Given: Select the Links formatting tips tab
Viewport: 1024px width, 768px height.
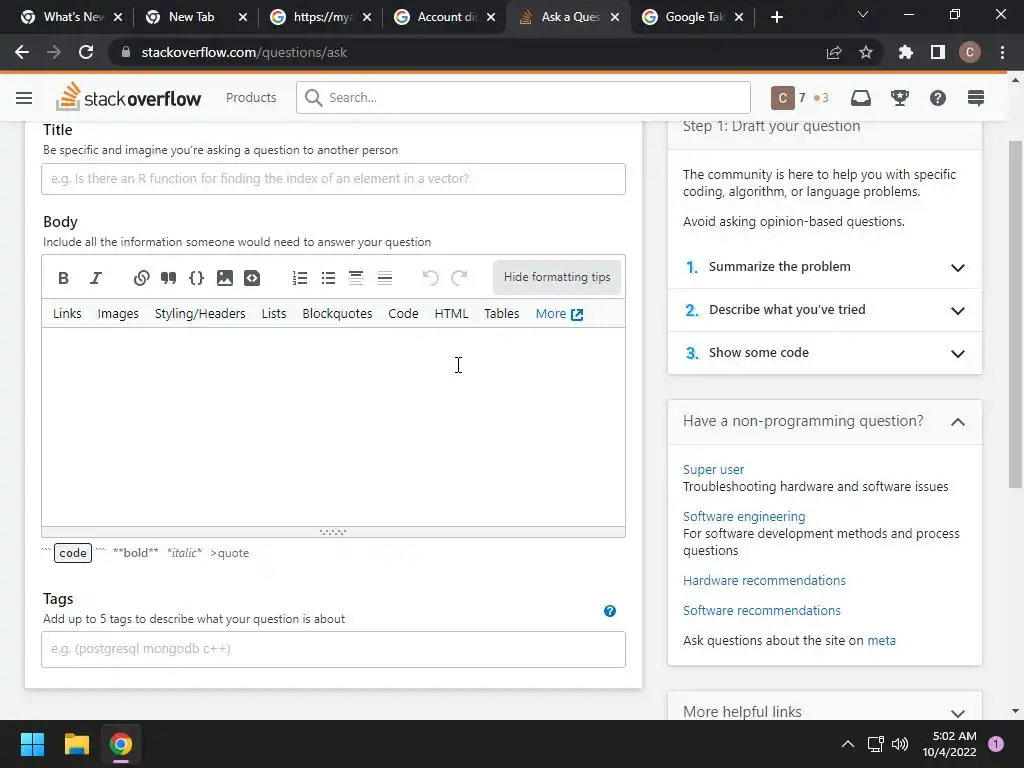Looking at the screenshot, I should tap(67, 314).
